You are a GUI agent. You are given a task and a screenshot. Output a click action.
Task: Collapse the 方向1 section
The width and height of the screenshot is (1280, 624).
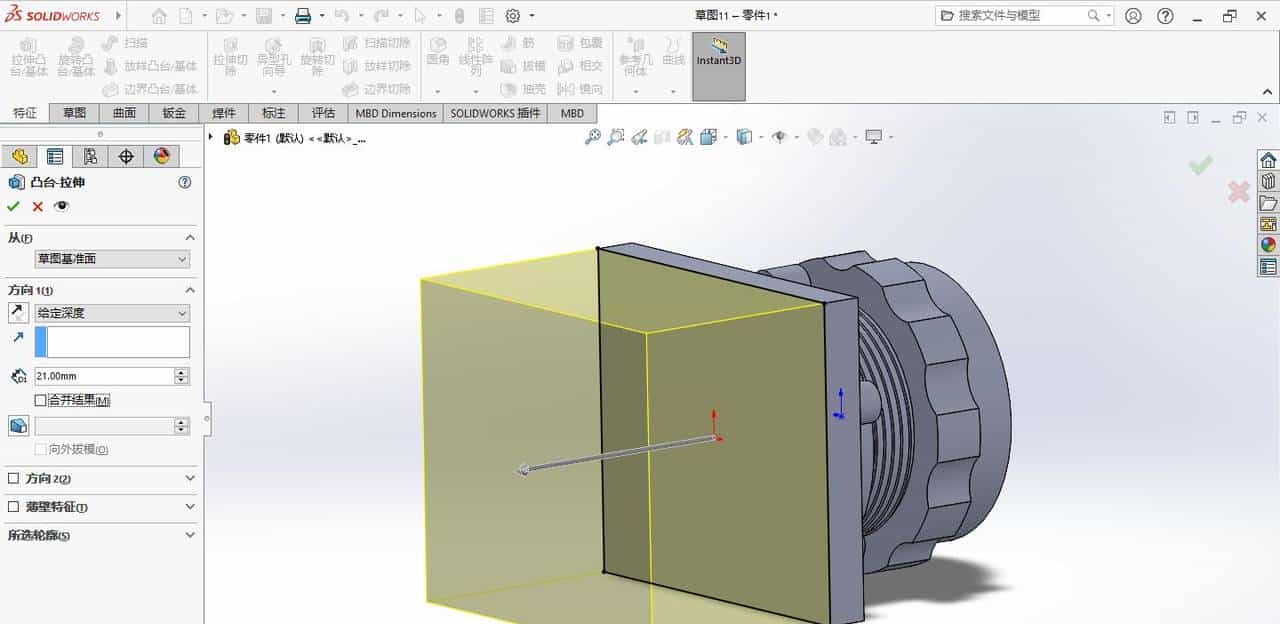point(189,290)
